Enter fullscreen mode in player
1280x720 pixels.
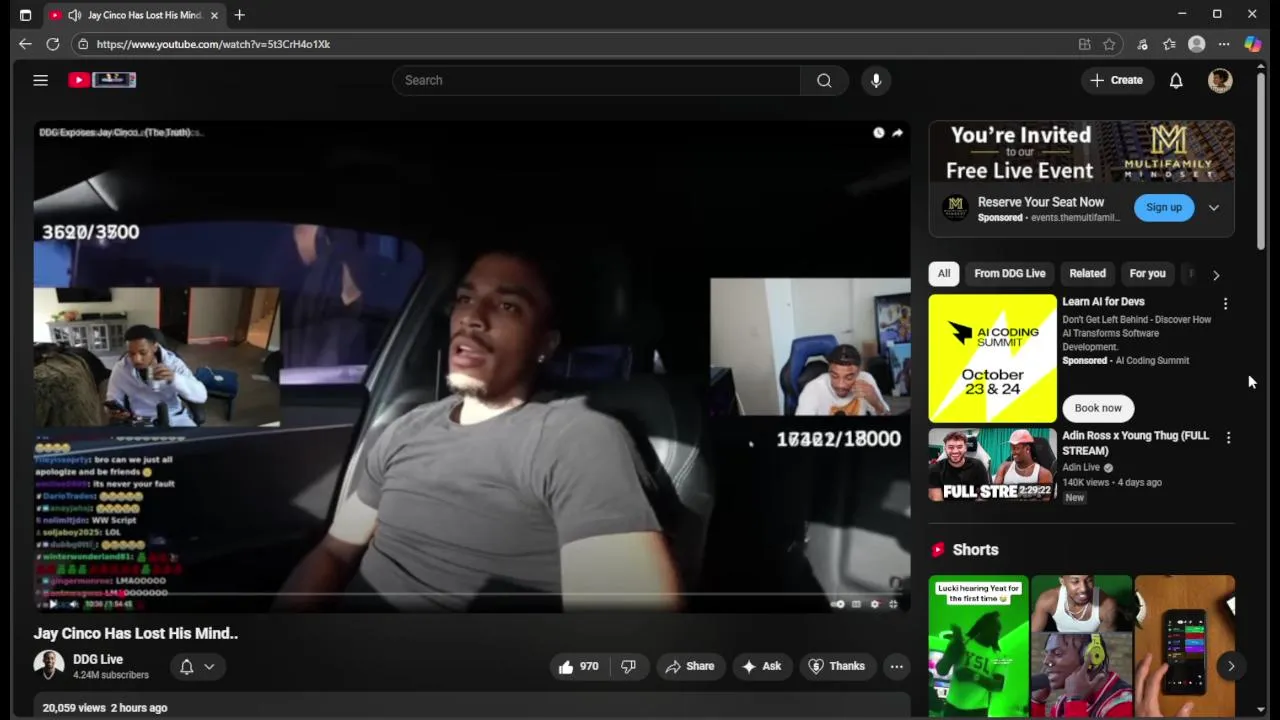point(894,604)
